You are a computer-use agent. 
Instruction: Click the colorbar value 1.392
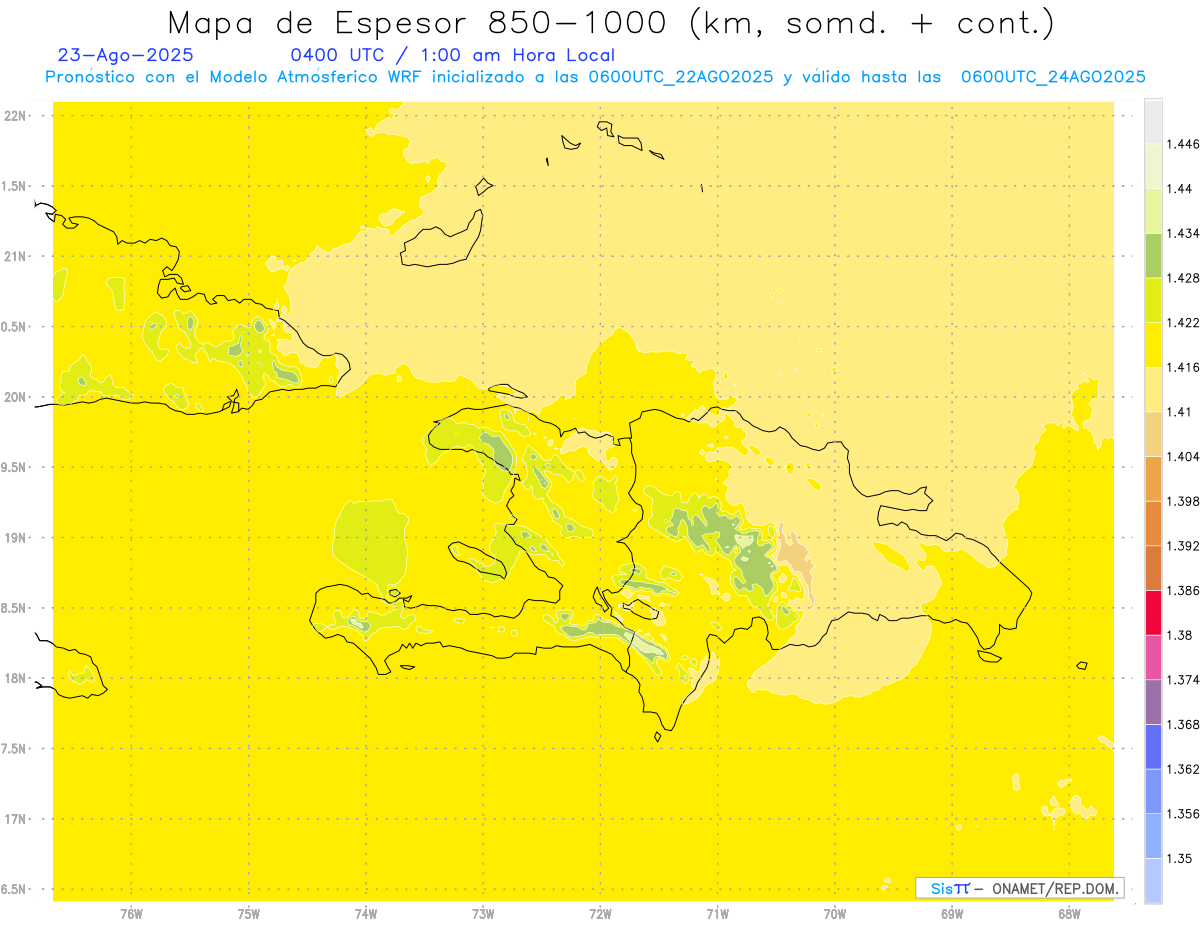pos(1183,546)
